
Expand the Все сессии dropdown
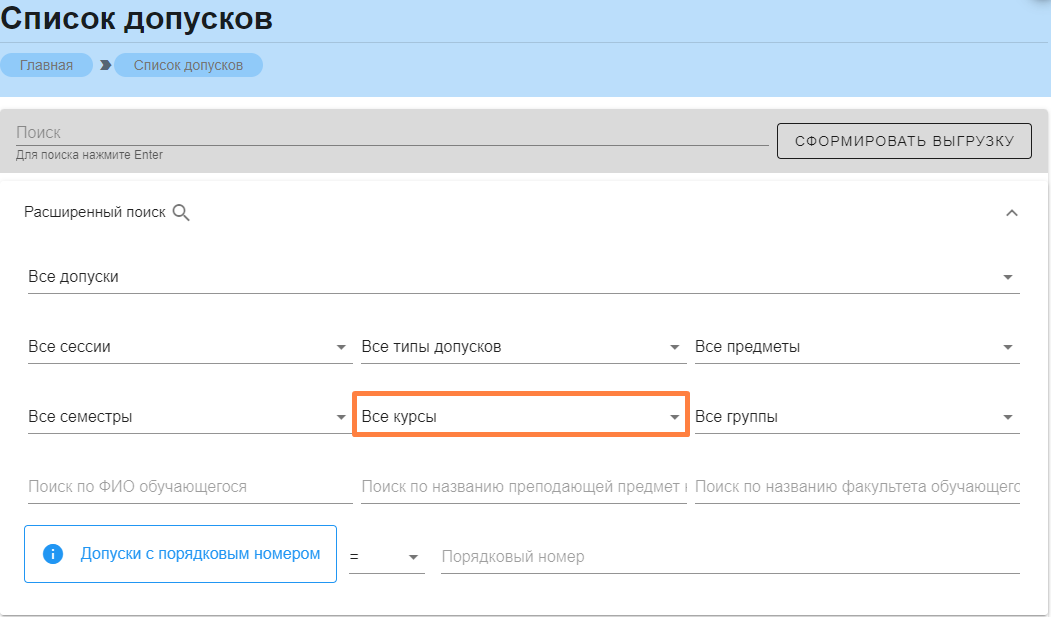pos(188,347)
